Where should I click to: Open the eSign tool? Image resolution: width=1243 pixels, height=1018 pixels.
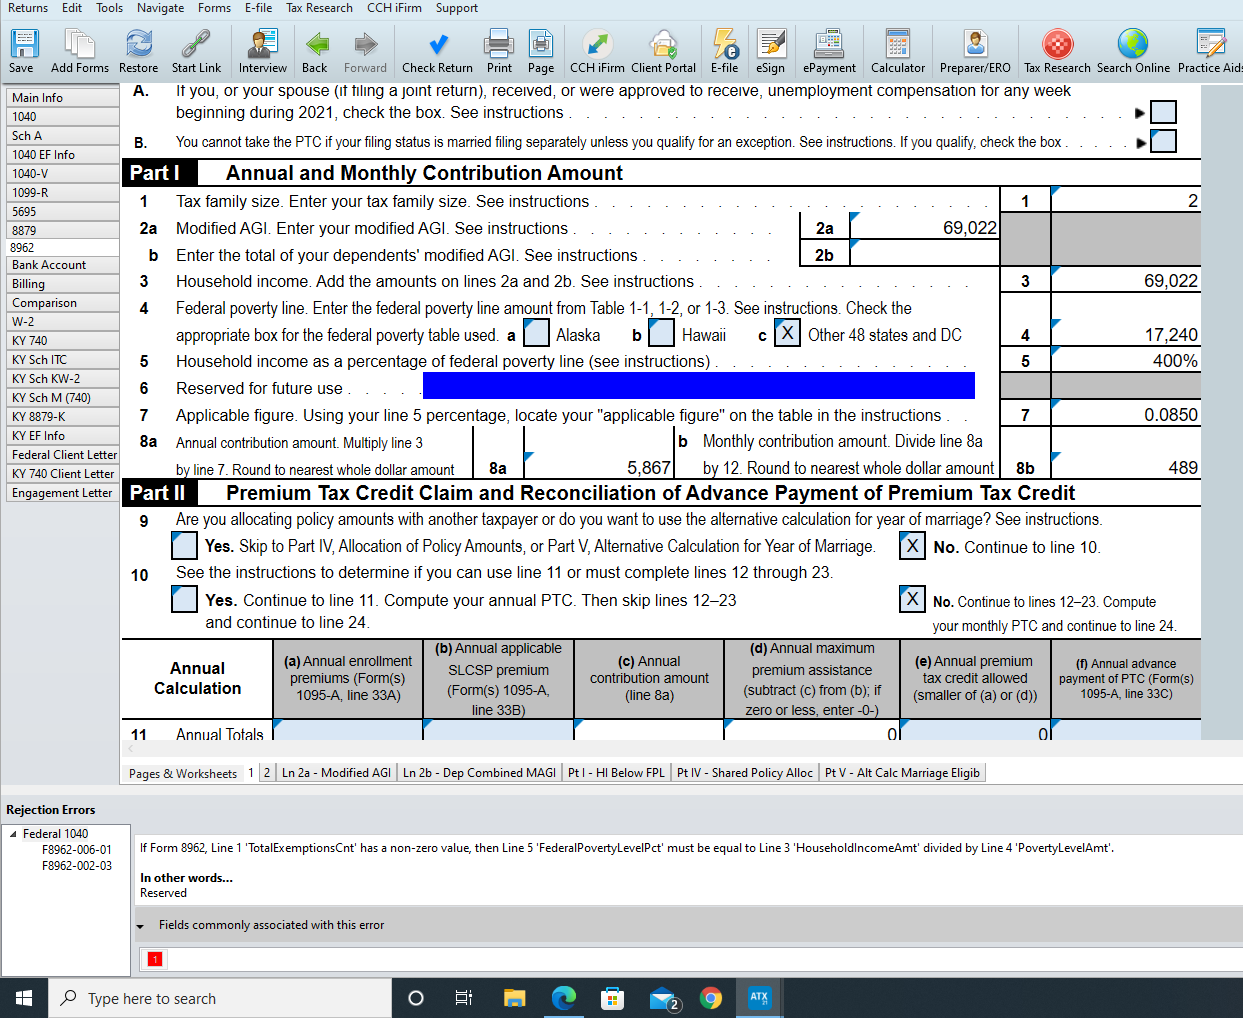click(770, 51)
